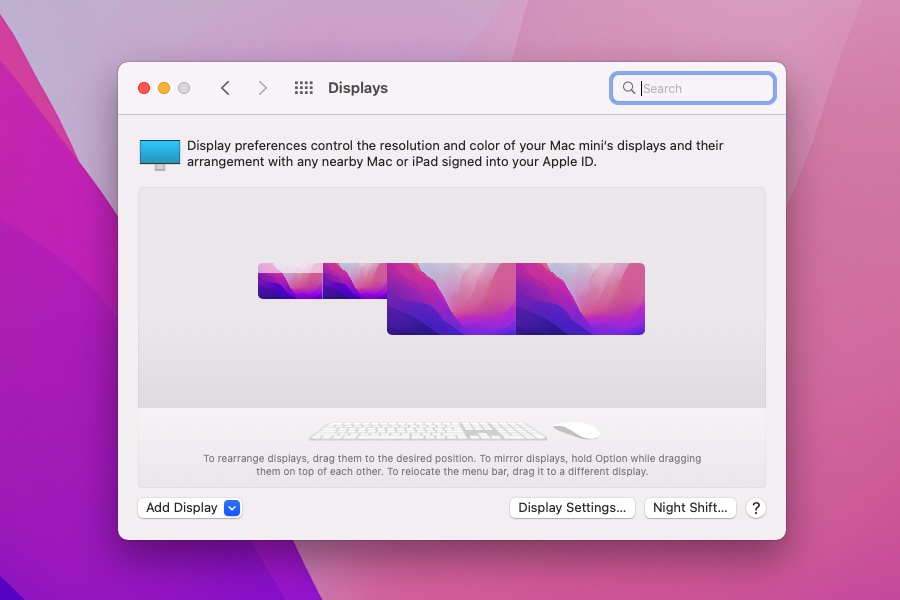Select the second small display thumbnail
Image resolution: width=900 pixels, height=600 pixels.
pyautogui.click(x=355, y=281)
